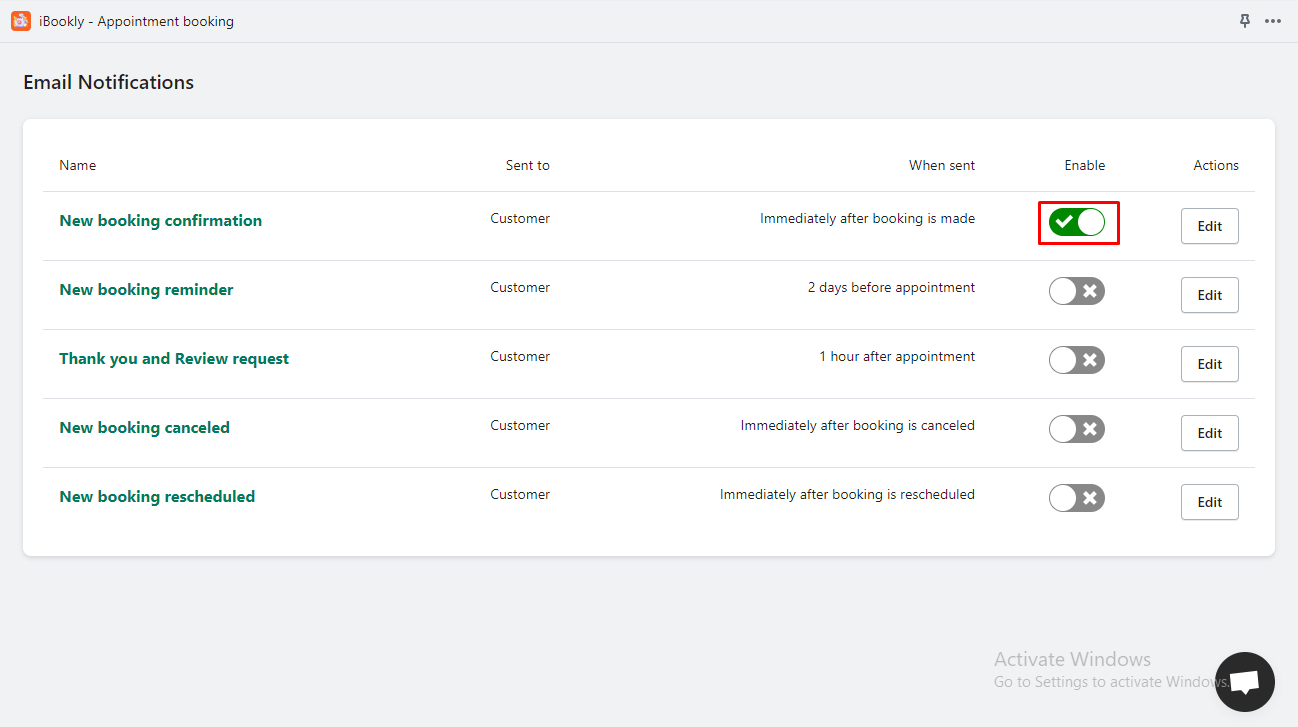Open Thank you and Review request link
The image size is (1298, 727).
[x=174, y=359]
